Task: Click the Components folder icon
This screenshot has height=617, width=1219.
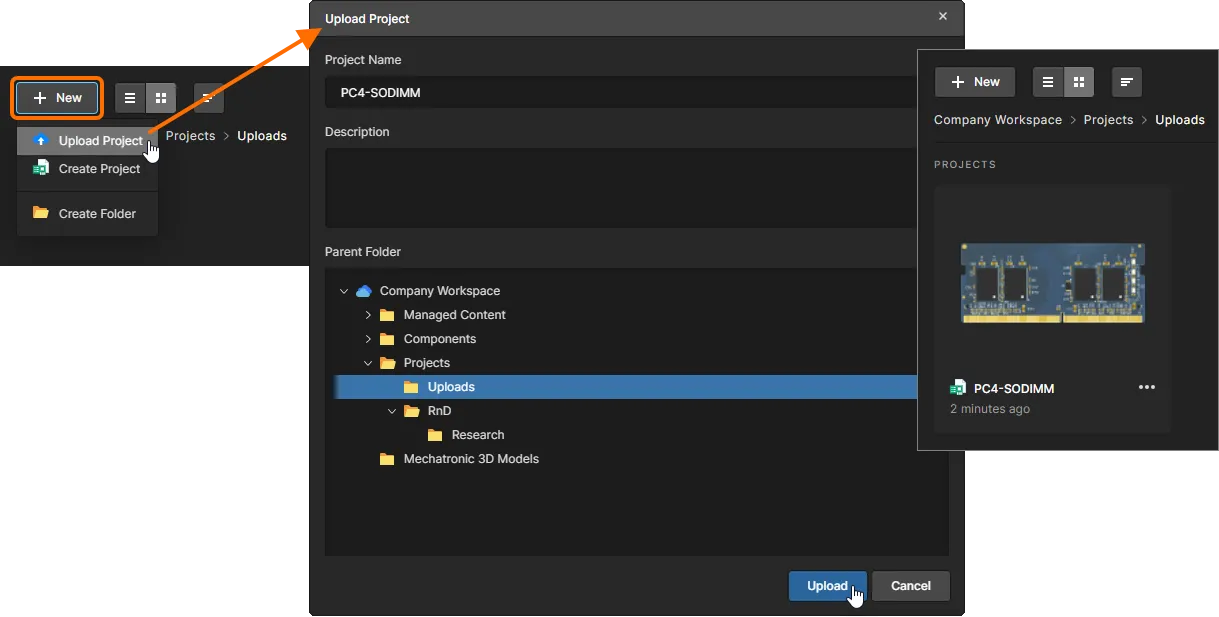Action: point(387,339)
